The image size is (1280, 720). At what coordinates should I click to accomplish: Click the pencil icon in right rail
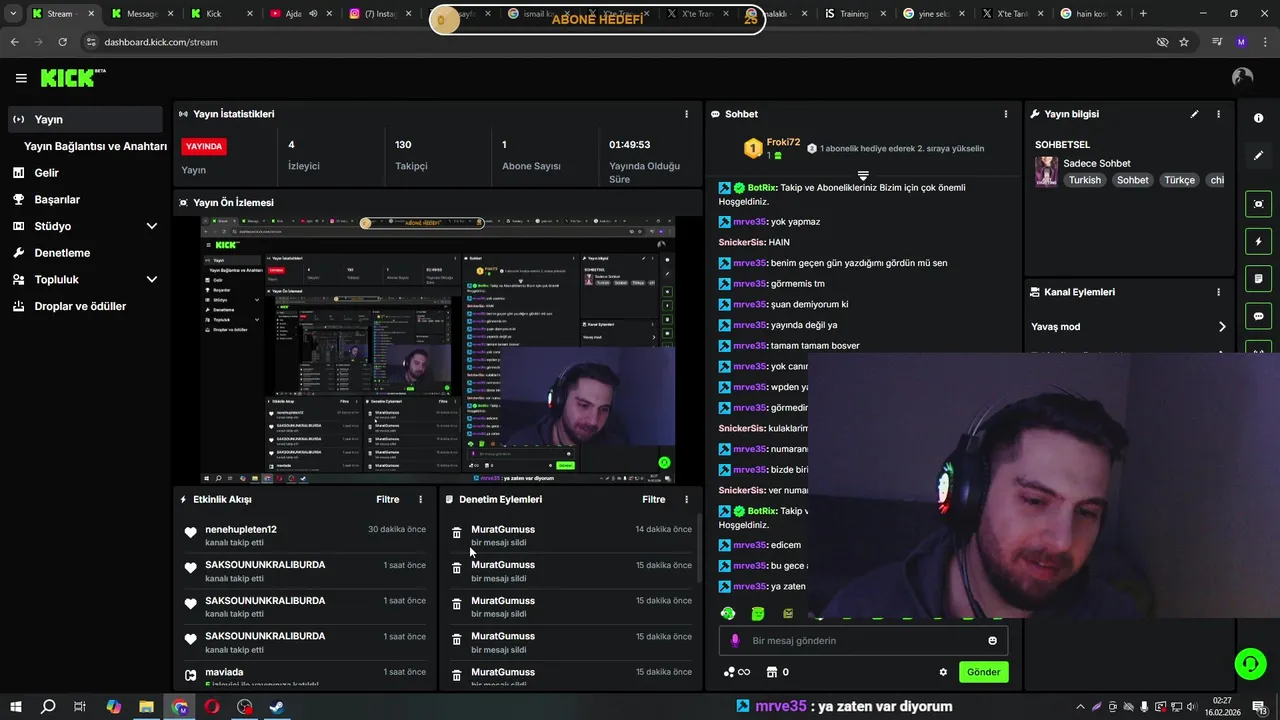click(x=1258, y=156)
